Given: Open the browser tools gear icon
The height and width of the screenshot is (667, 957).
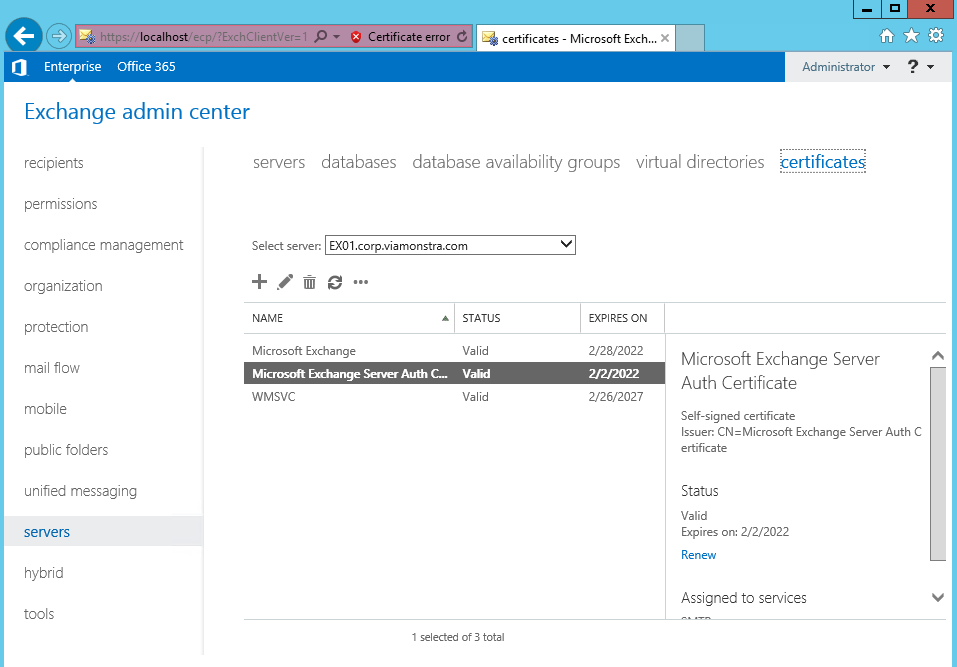Looking at the screenshot, I should pos(936,36).
